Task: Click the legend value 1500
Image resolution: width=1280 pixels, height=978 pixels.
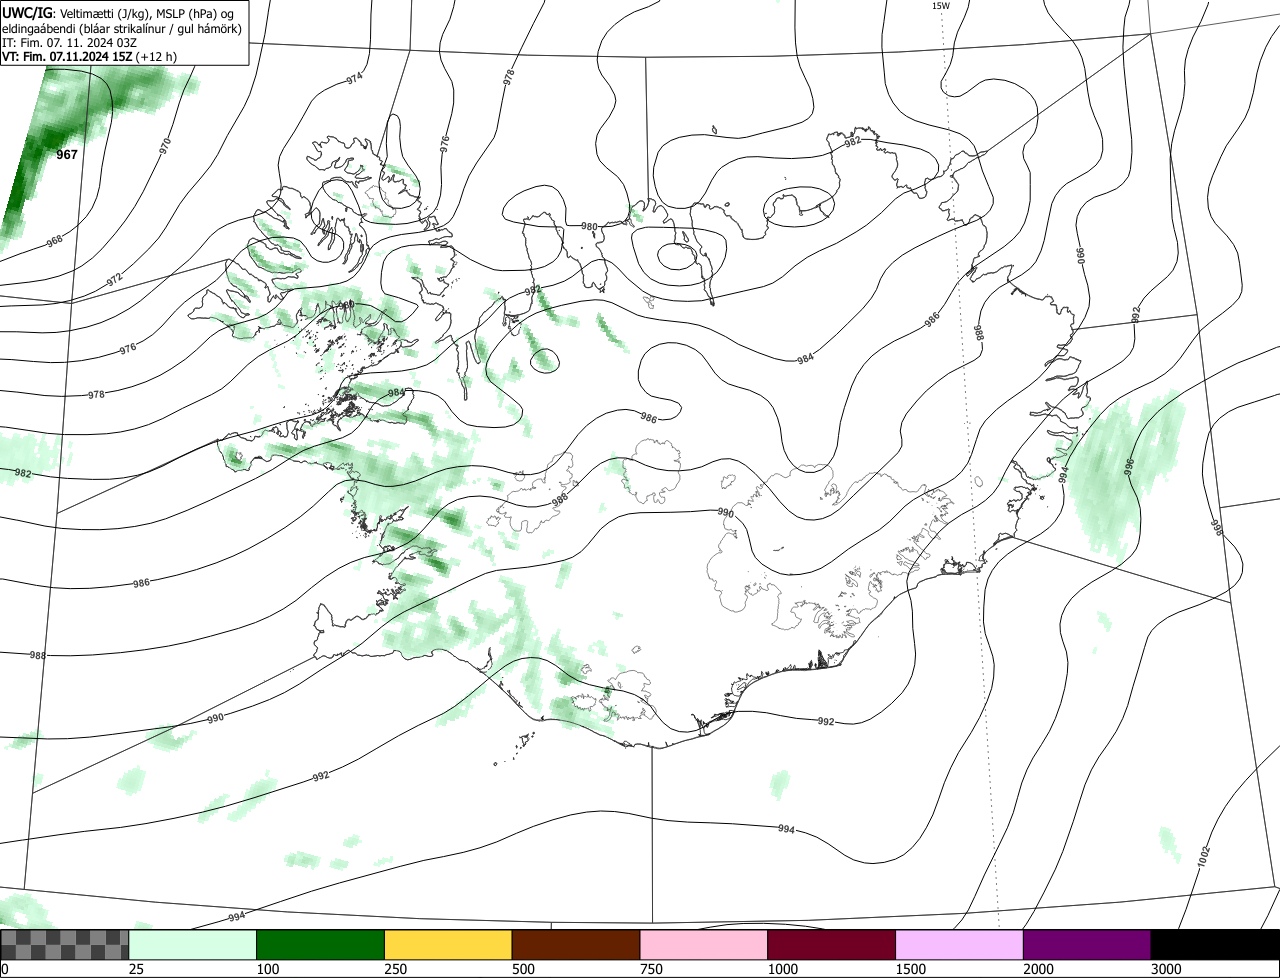Action: 911,969
